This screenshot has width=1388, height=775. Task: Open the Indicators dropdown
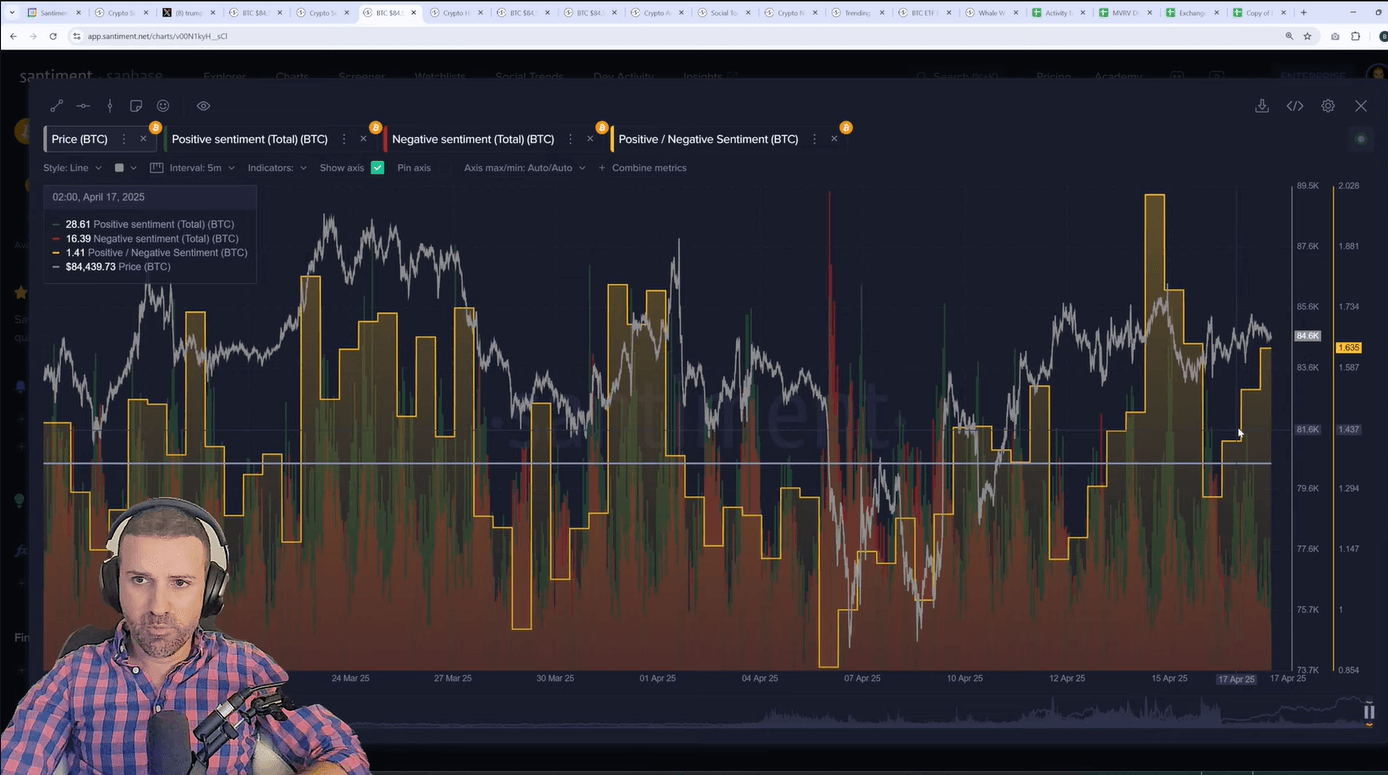click(277, 168)
